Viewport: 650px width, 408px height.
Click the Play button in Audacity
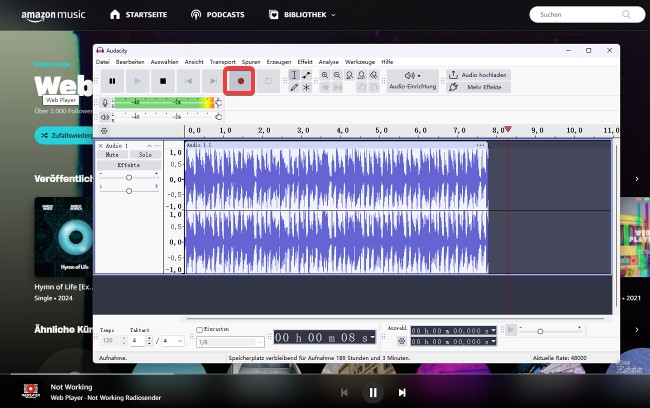coord(138,81)
